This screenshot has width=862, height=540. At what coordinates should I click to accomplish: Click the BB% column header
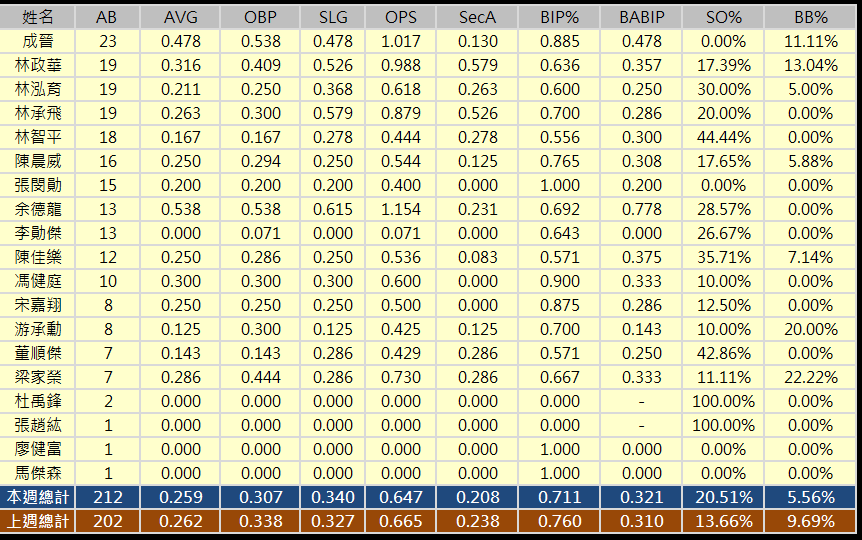click(811, 17)
